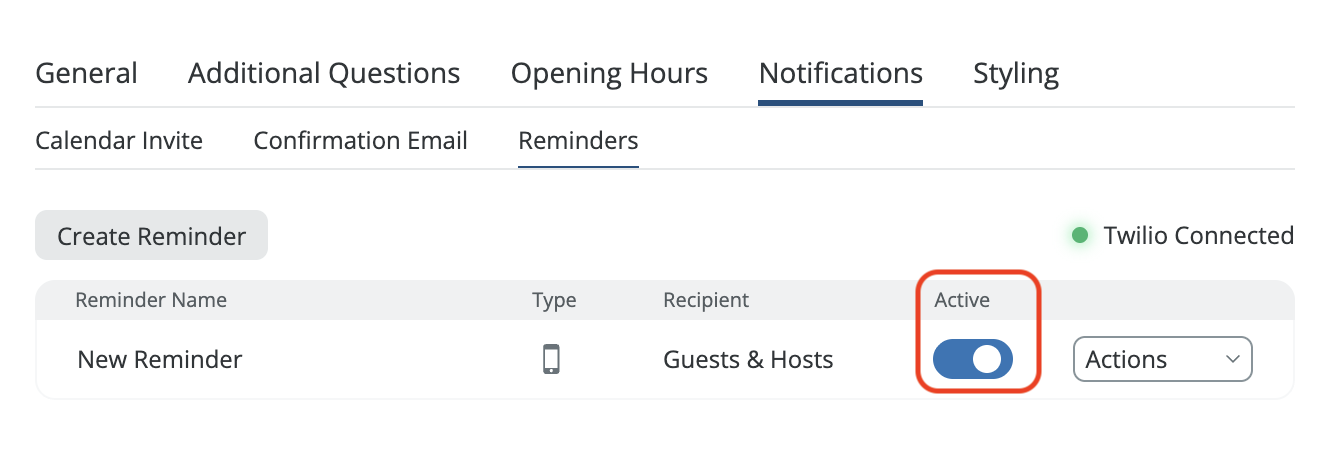The height and width of the screenshot is (470, 1328).
Task: Select the Notifications tab
Action: (840, 74)
